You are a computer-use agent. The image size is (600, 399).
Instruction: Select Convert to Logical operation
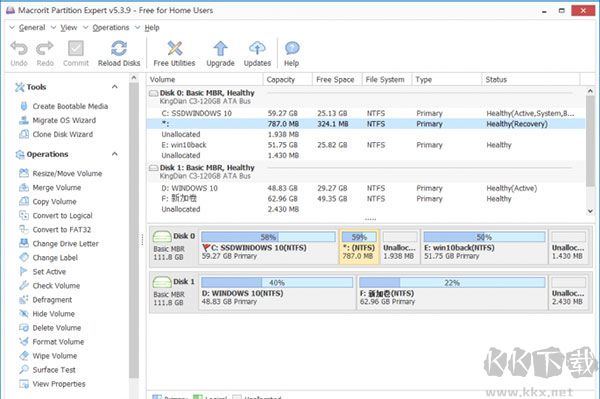[56, 216]
